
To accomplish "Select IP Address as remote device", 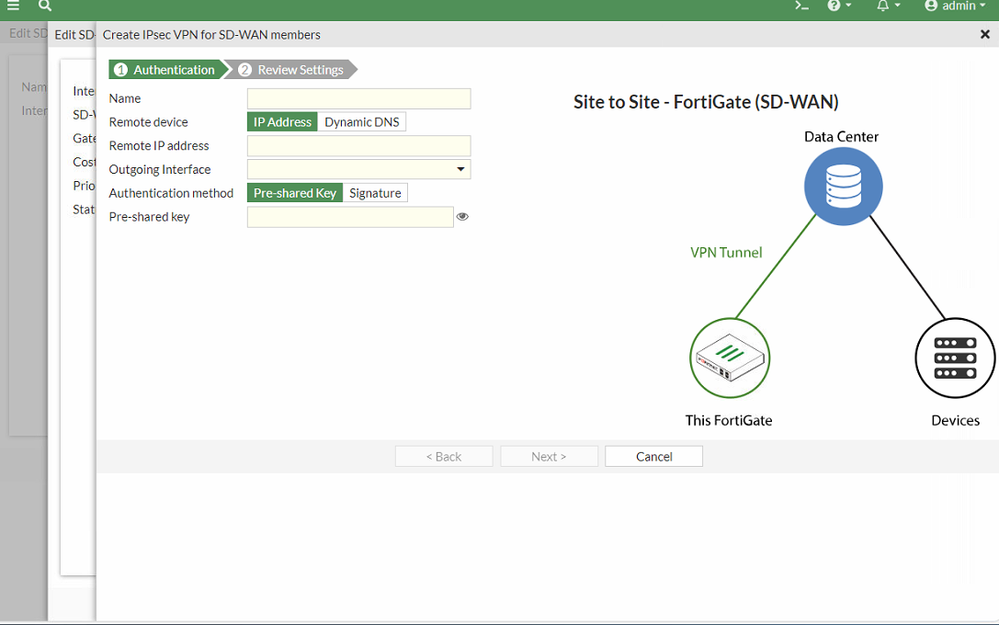I will pos(282,122).
